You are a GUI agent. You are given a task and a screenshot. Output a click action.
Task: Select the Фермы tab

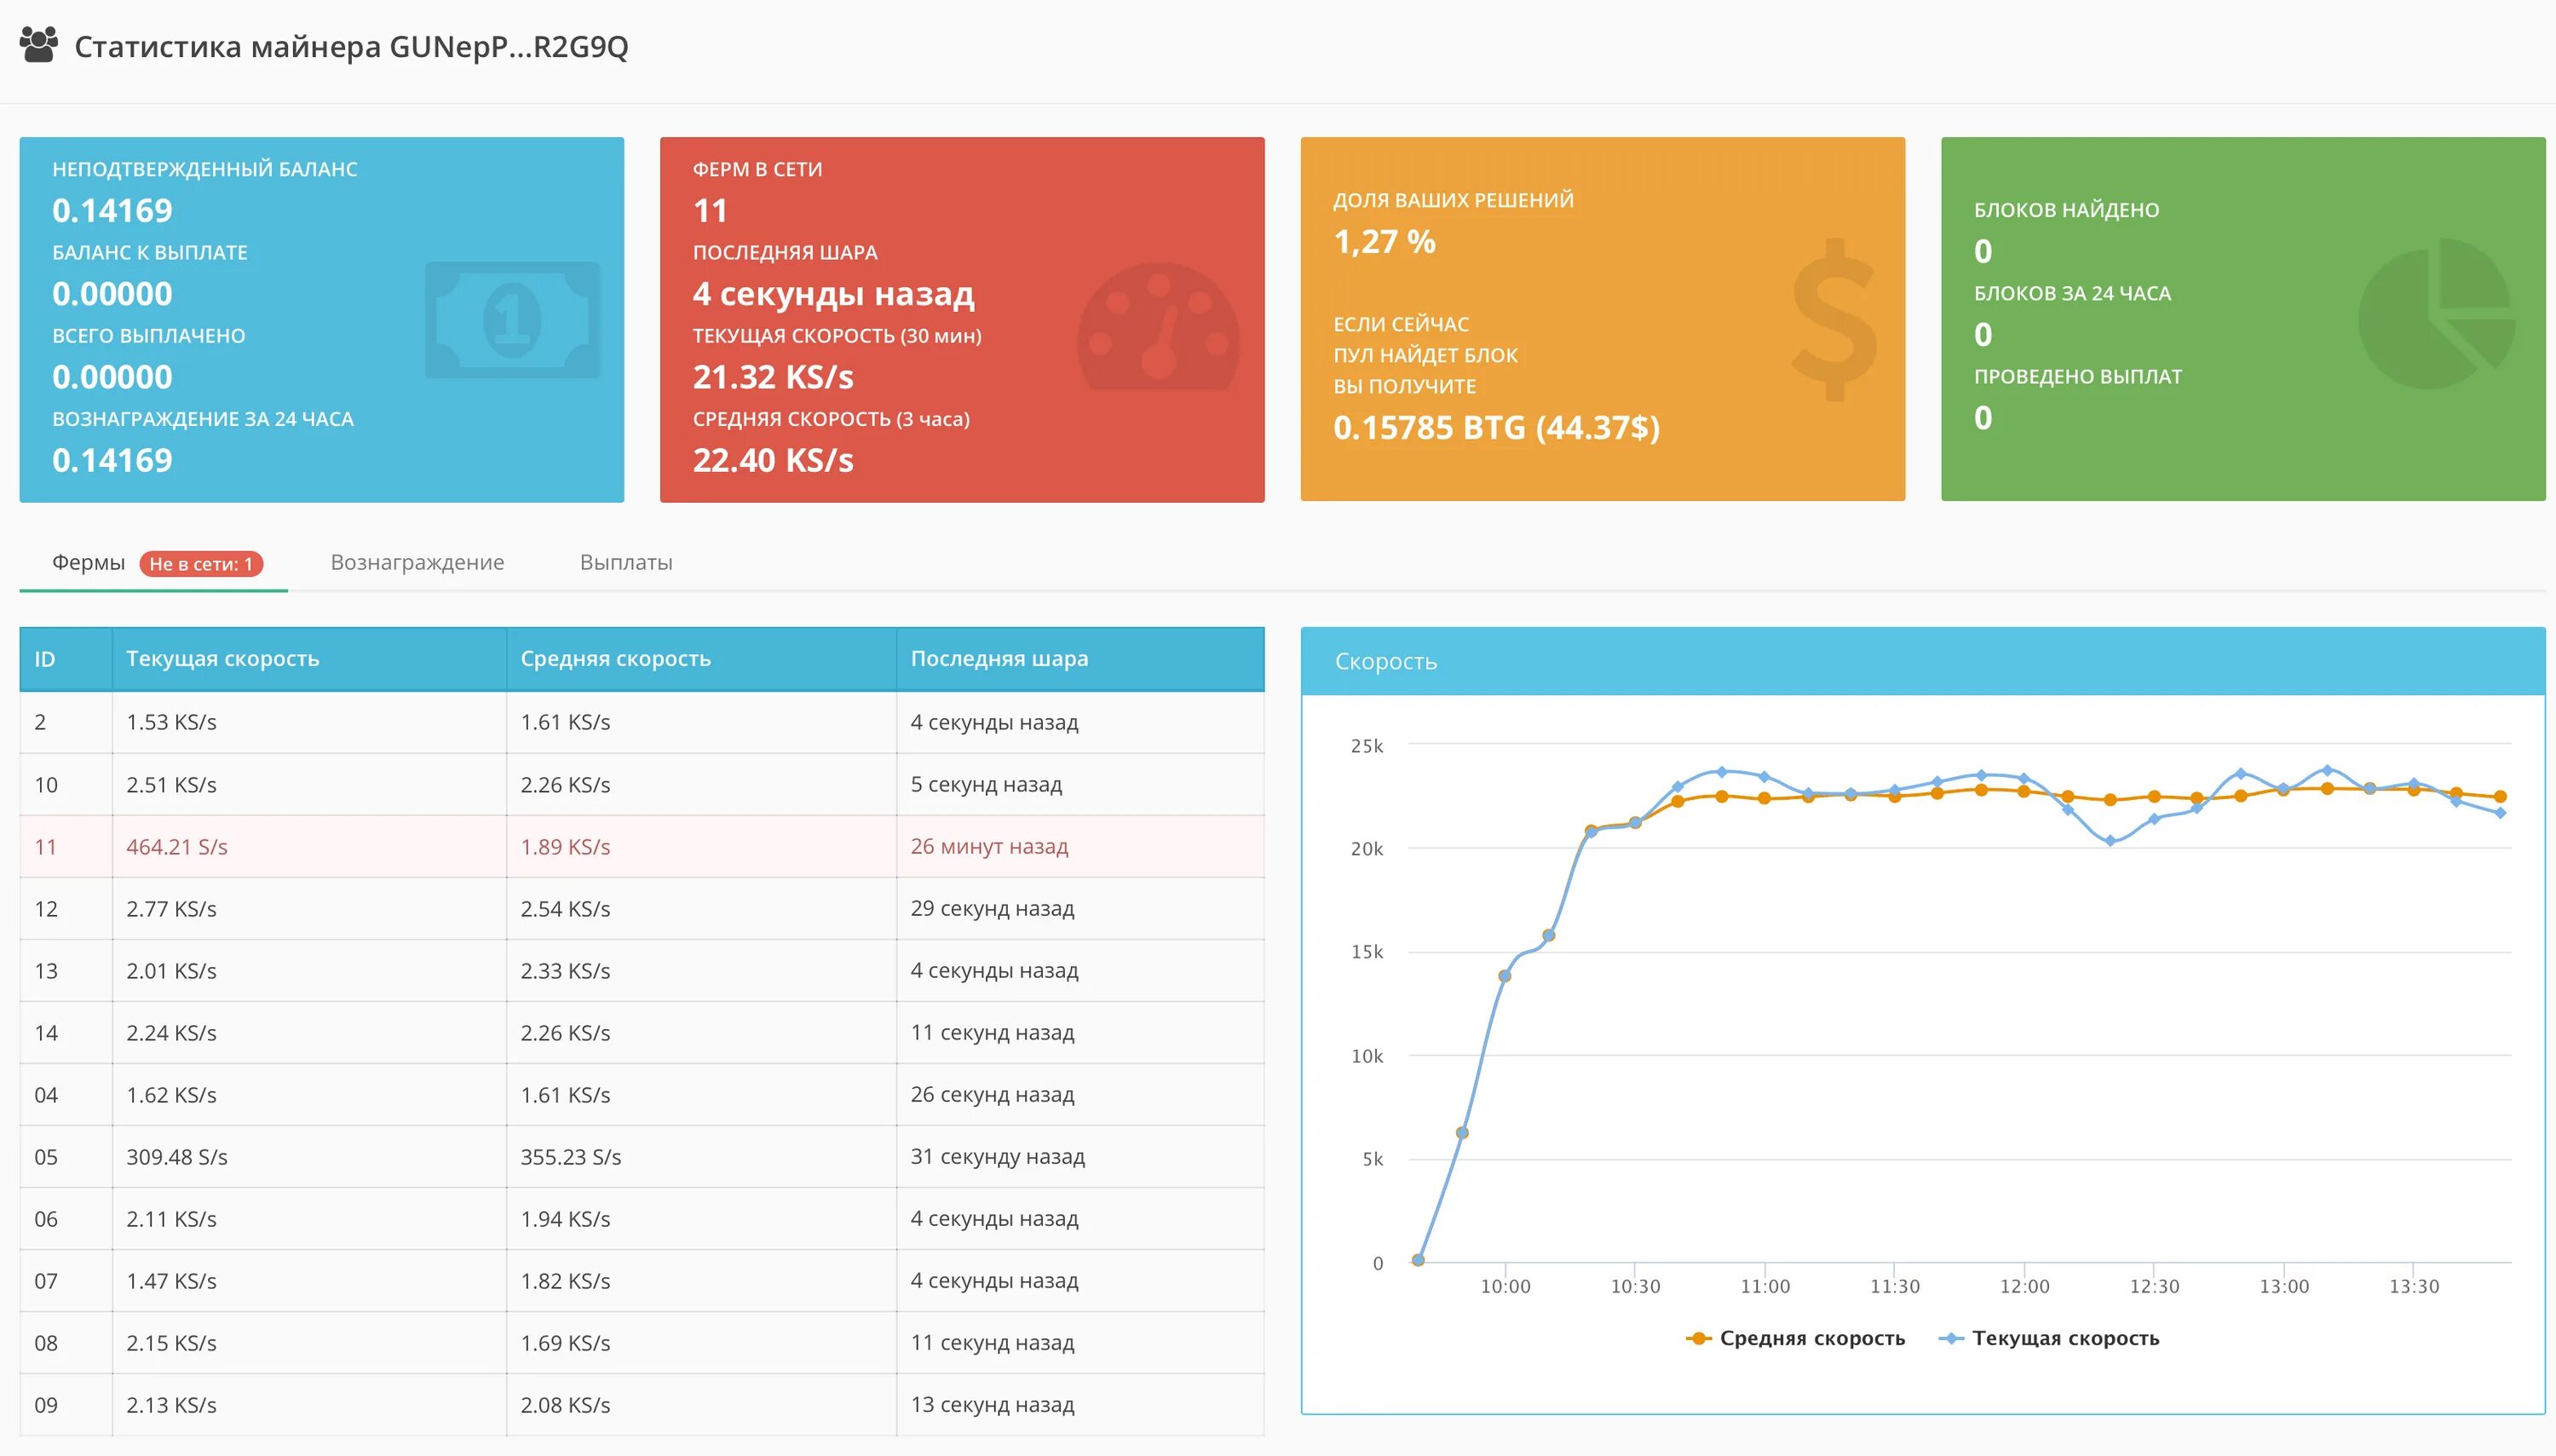tap(88, 562)
